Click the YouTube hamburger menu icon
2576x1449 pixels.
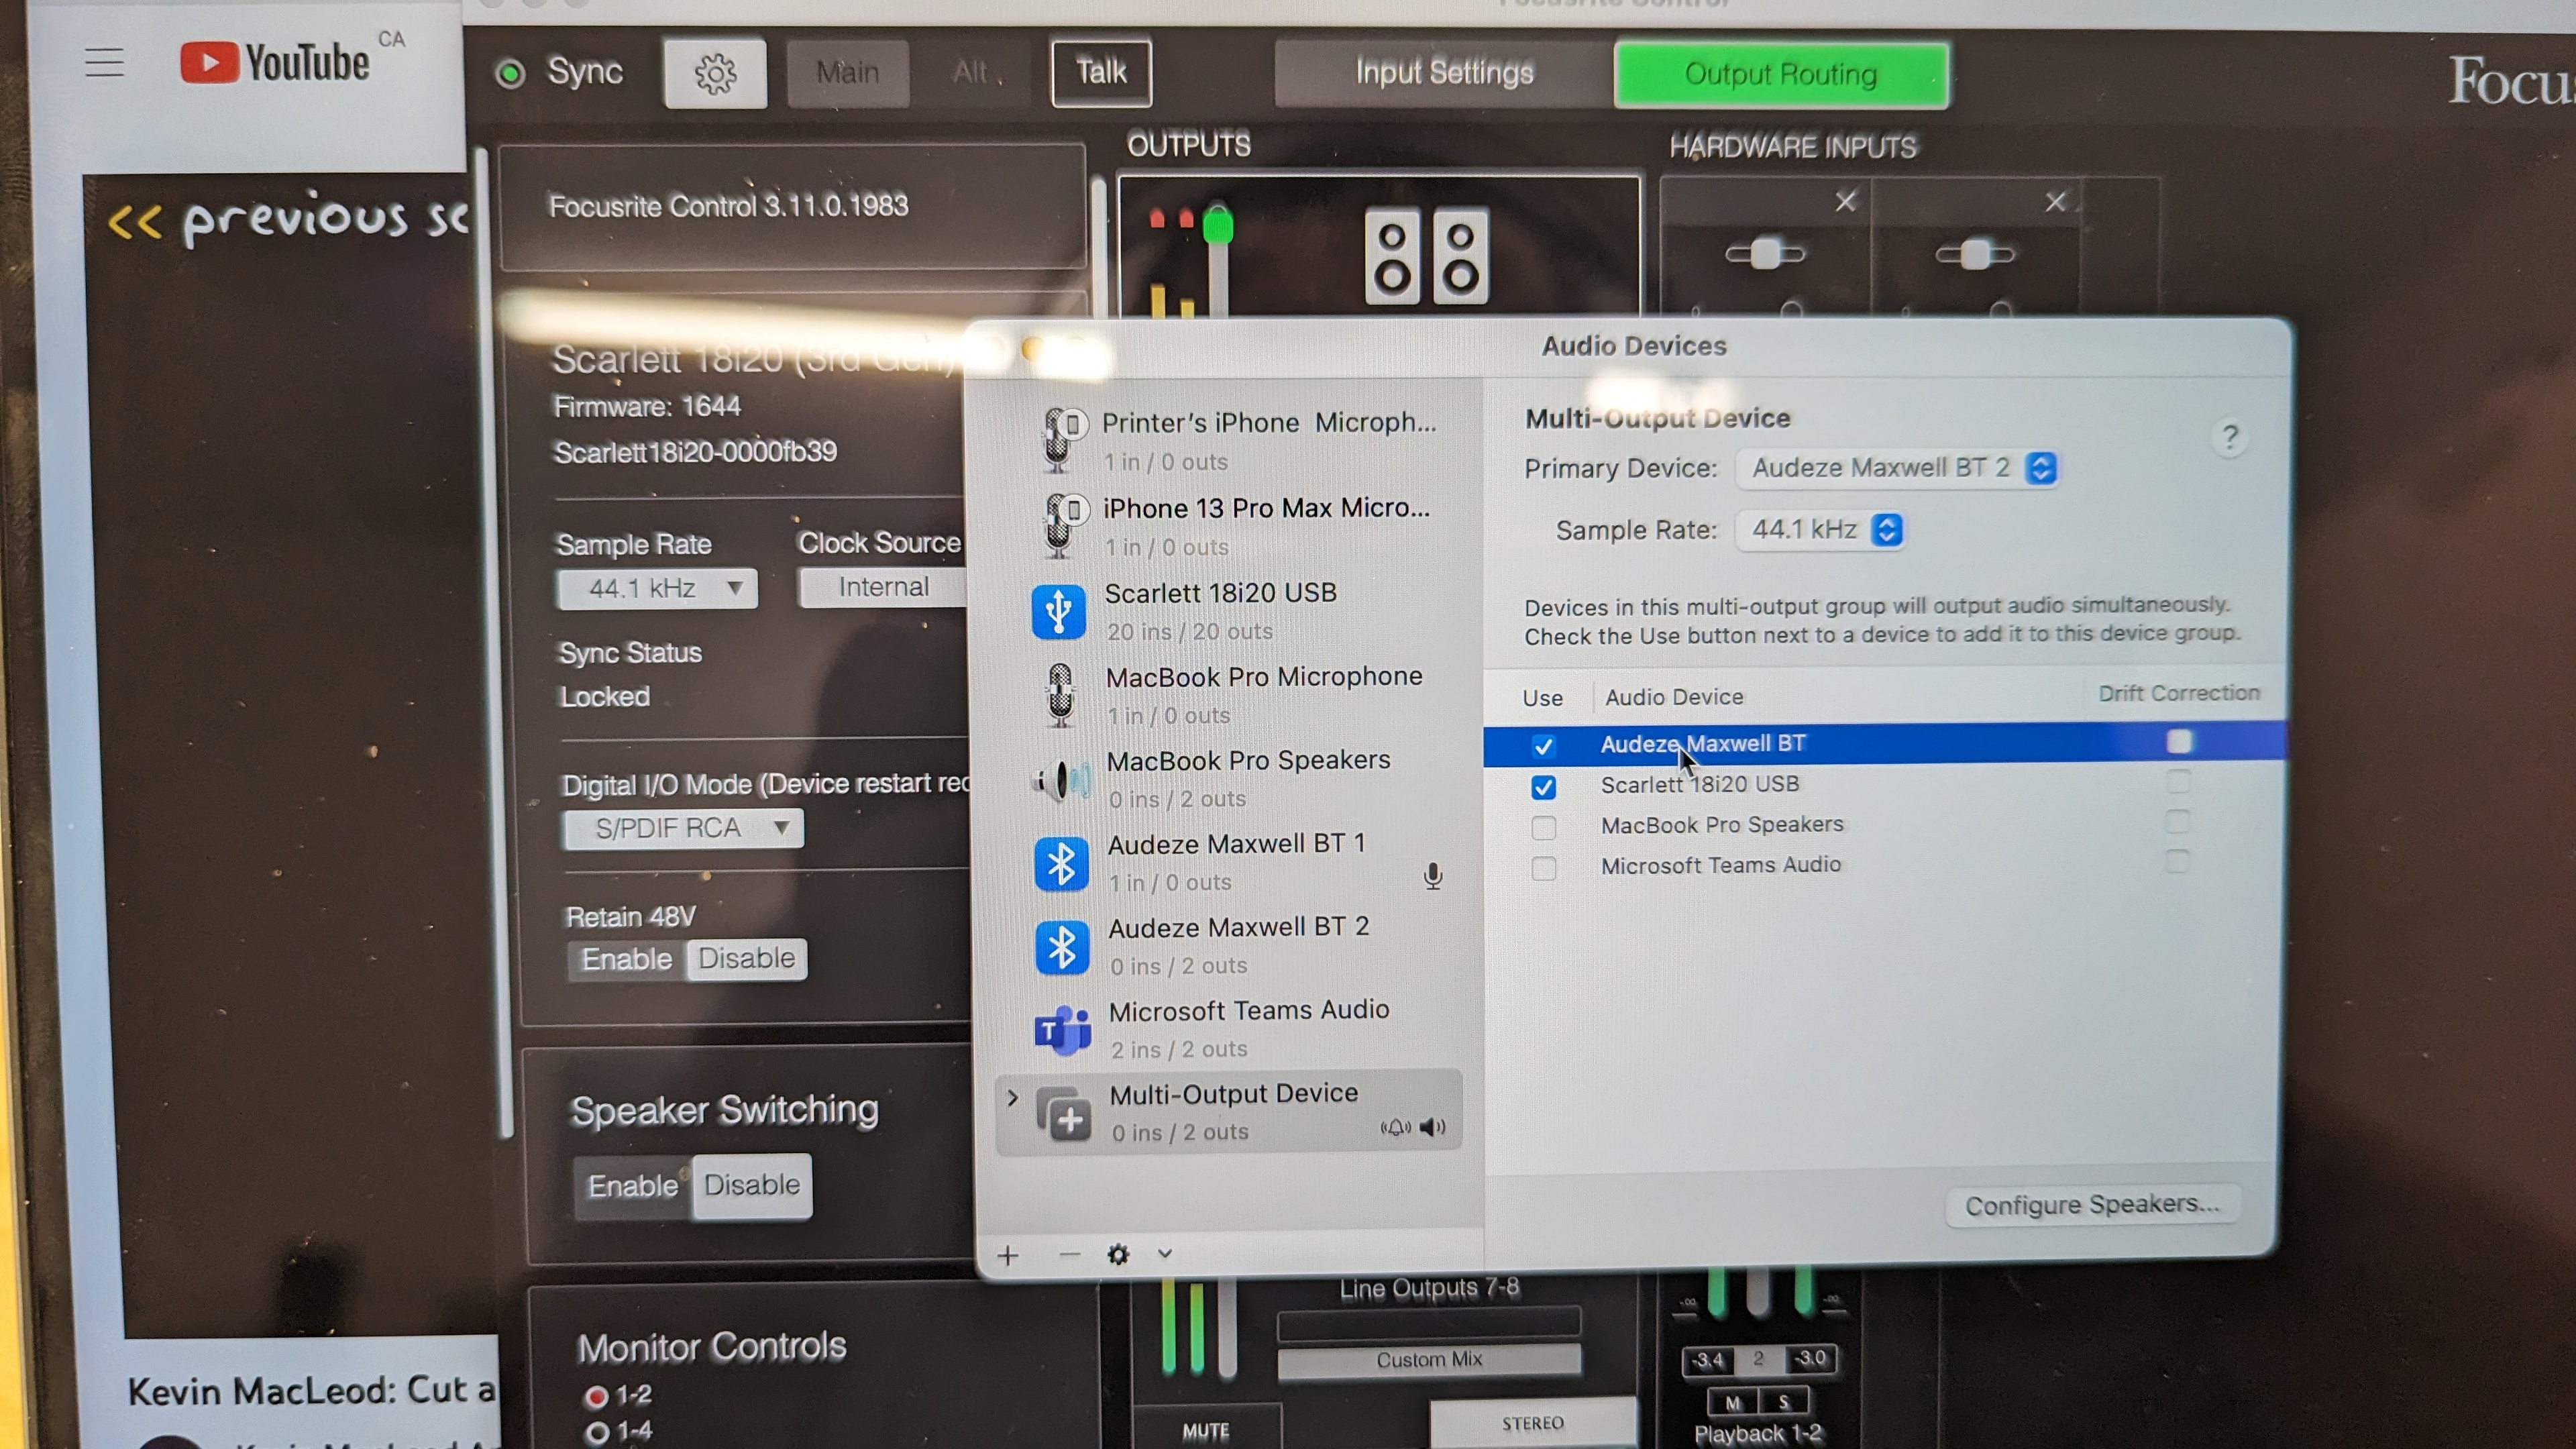point(104,63)
